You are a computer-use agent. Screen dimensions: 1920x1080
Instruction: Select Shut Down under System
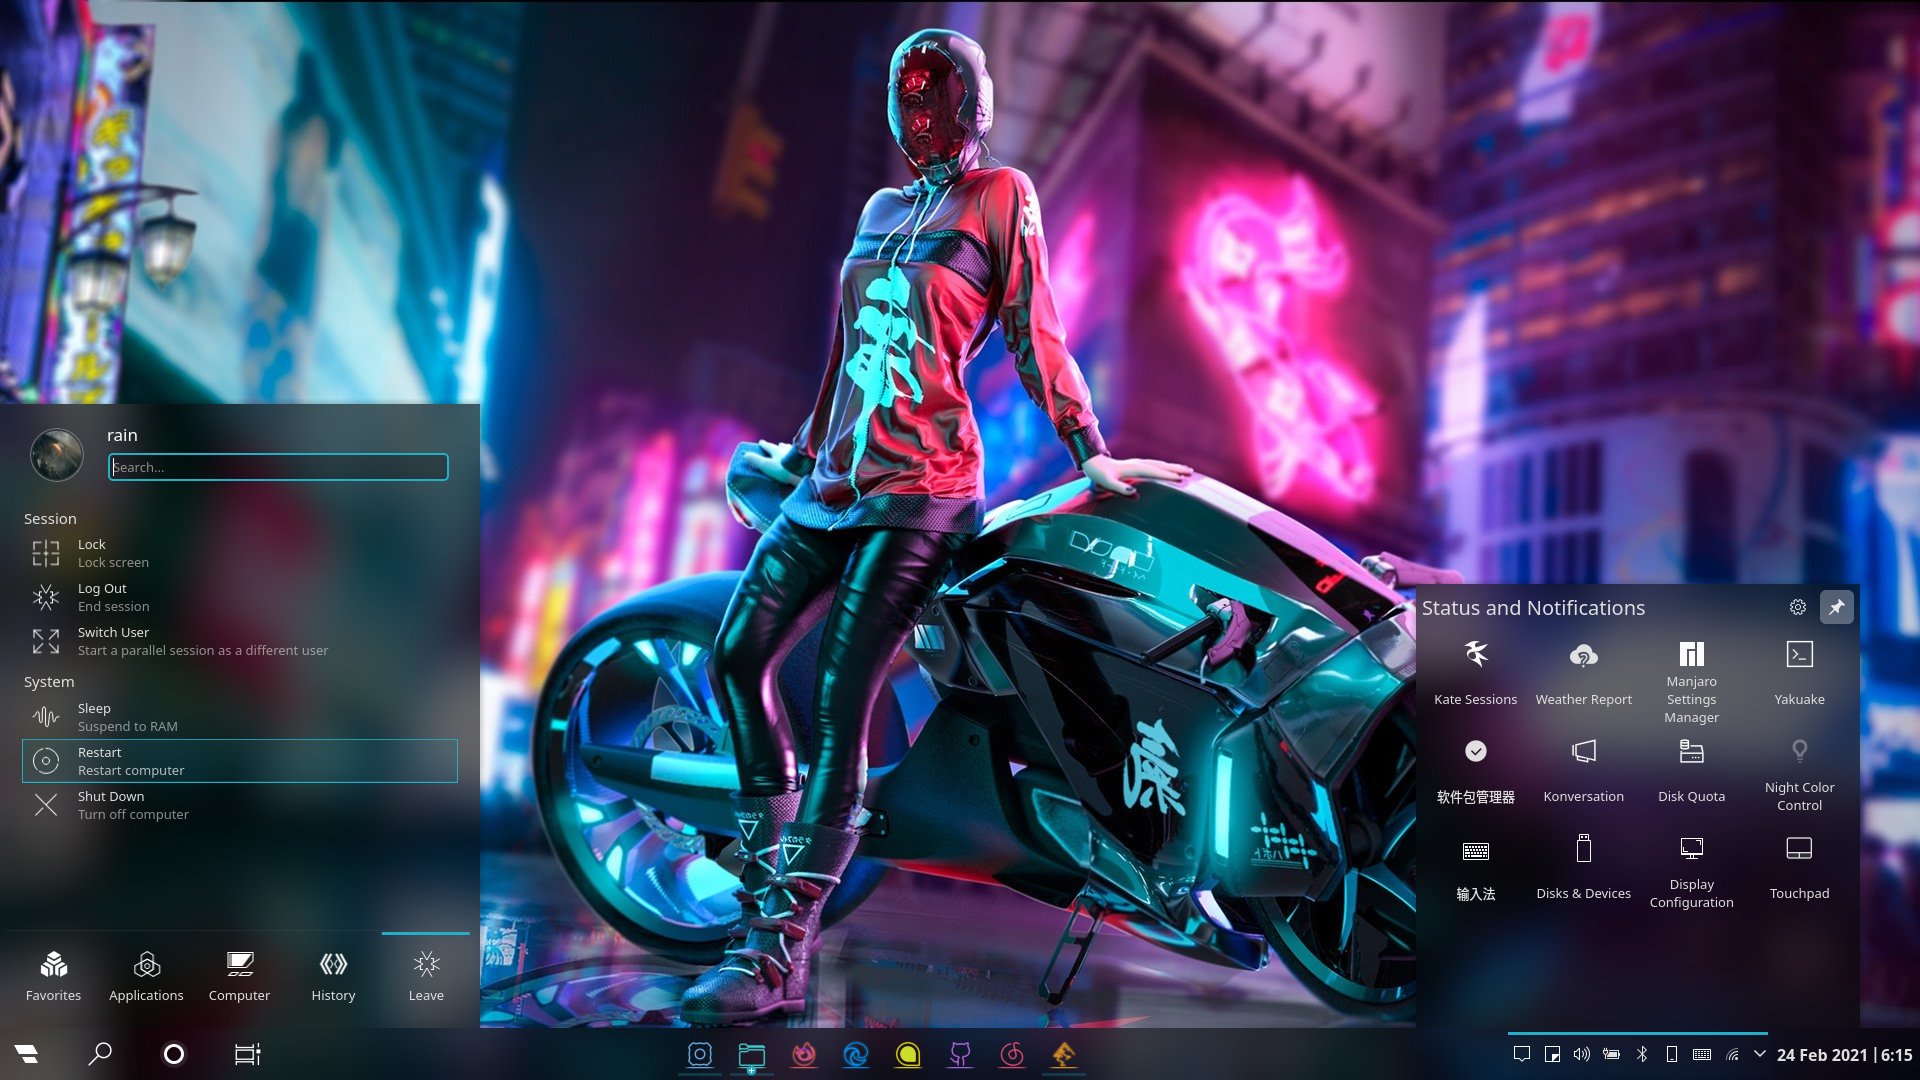point(240,805)
